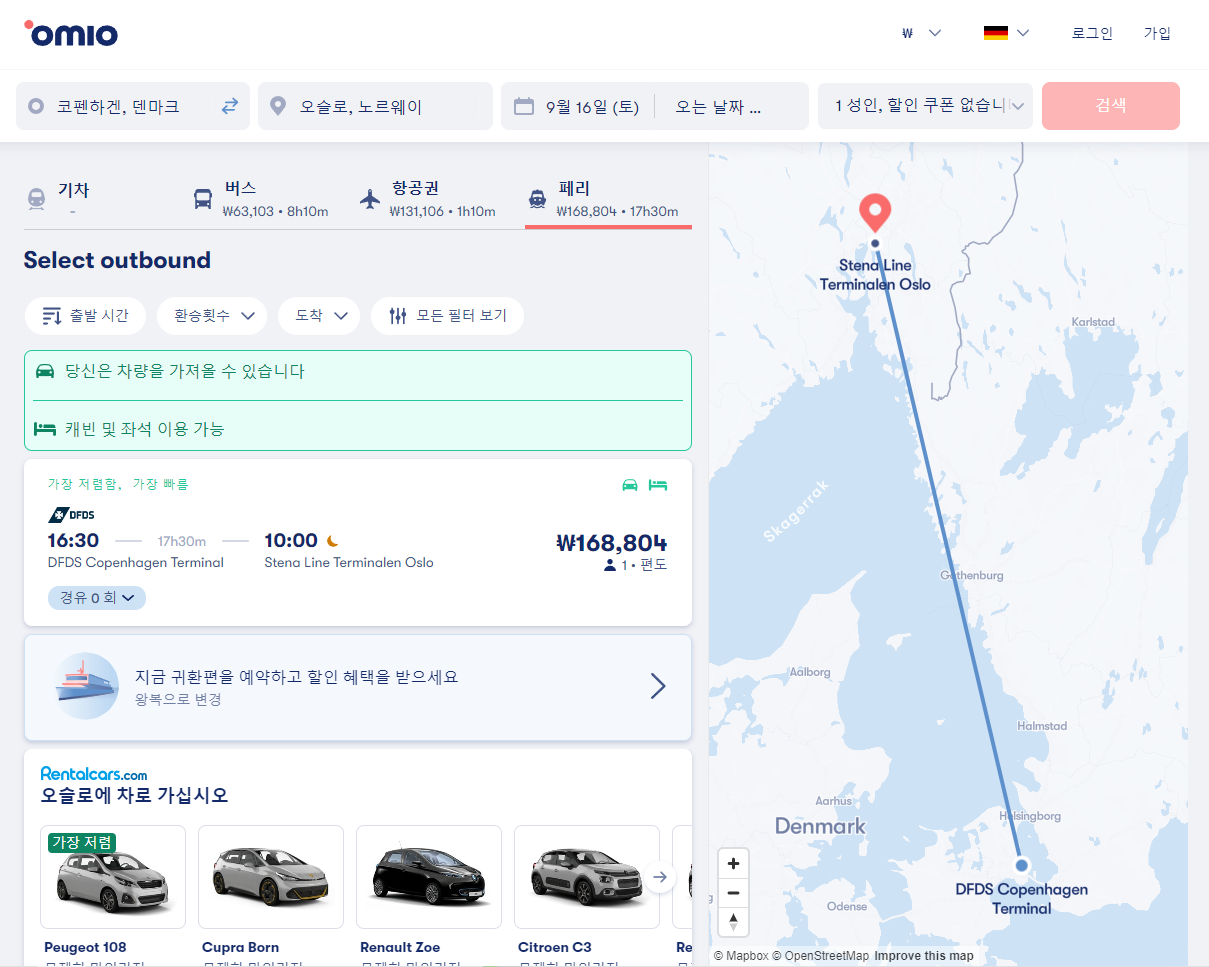
Task: Click the Omio logo
Action: (x=71, y=34)
